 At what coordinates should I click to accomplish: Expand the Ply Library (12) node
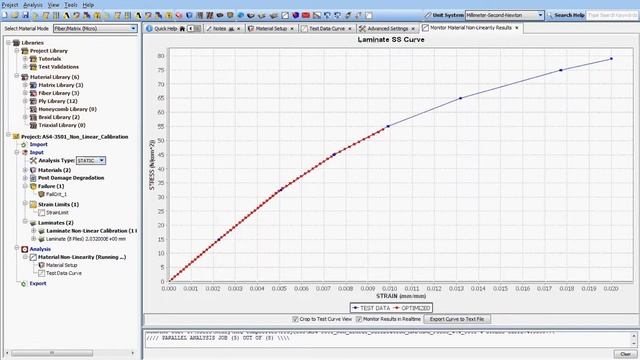[25, 101]
